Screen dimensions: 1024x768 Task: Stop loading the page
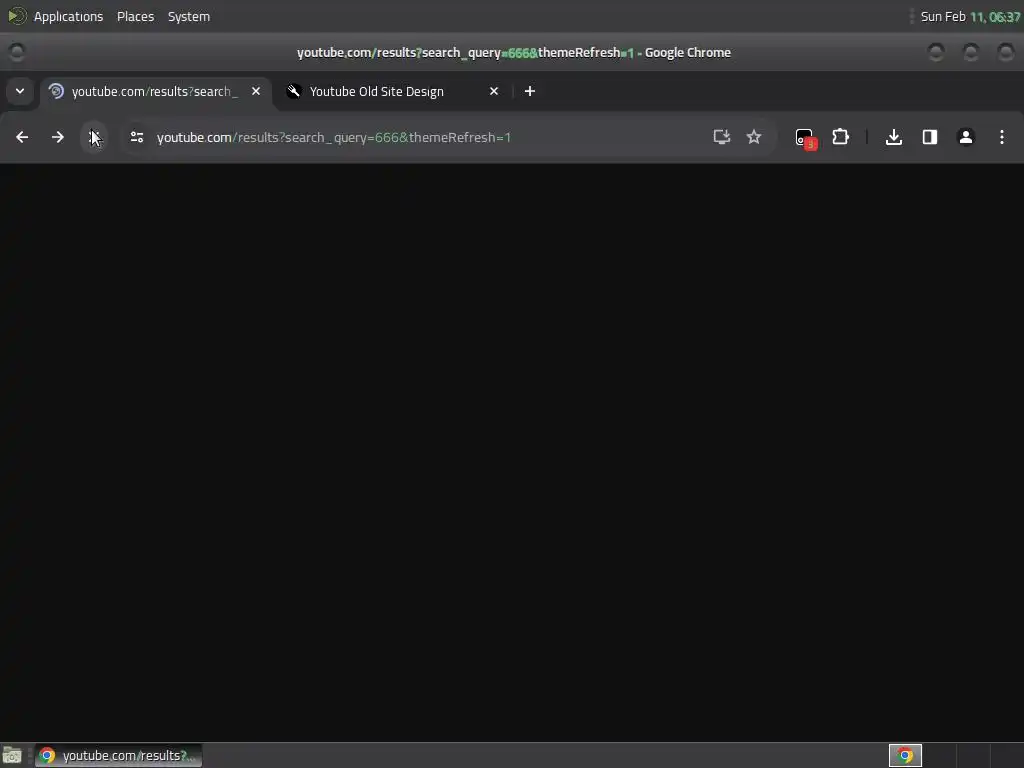coord(95,137)
